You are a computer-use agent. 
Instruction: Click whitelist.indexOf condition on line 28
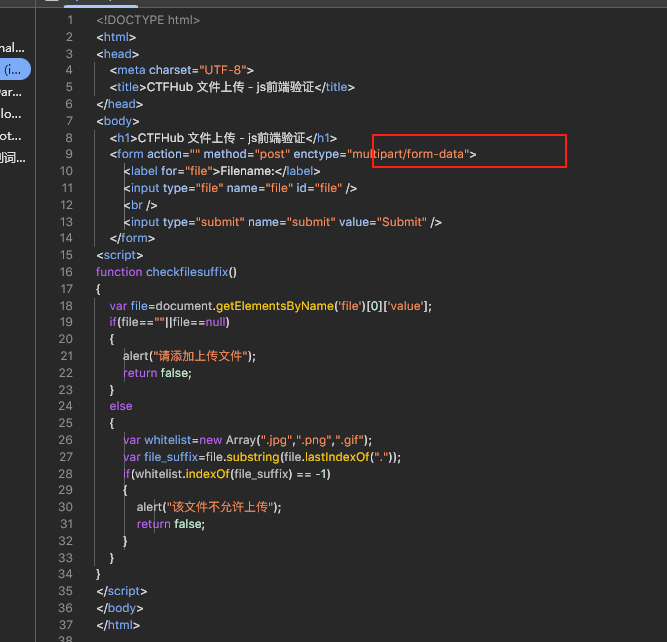[x=227, y=474]
